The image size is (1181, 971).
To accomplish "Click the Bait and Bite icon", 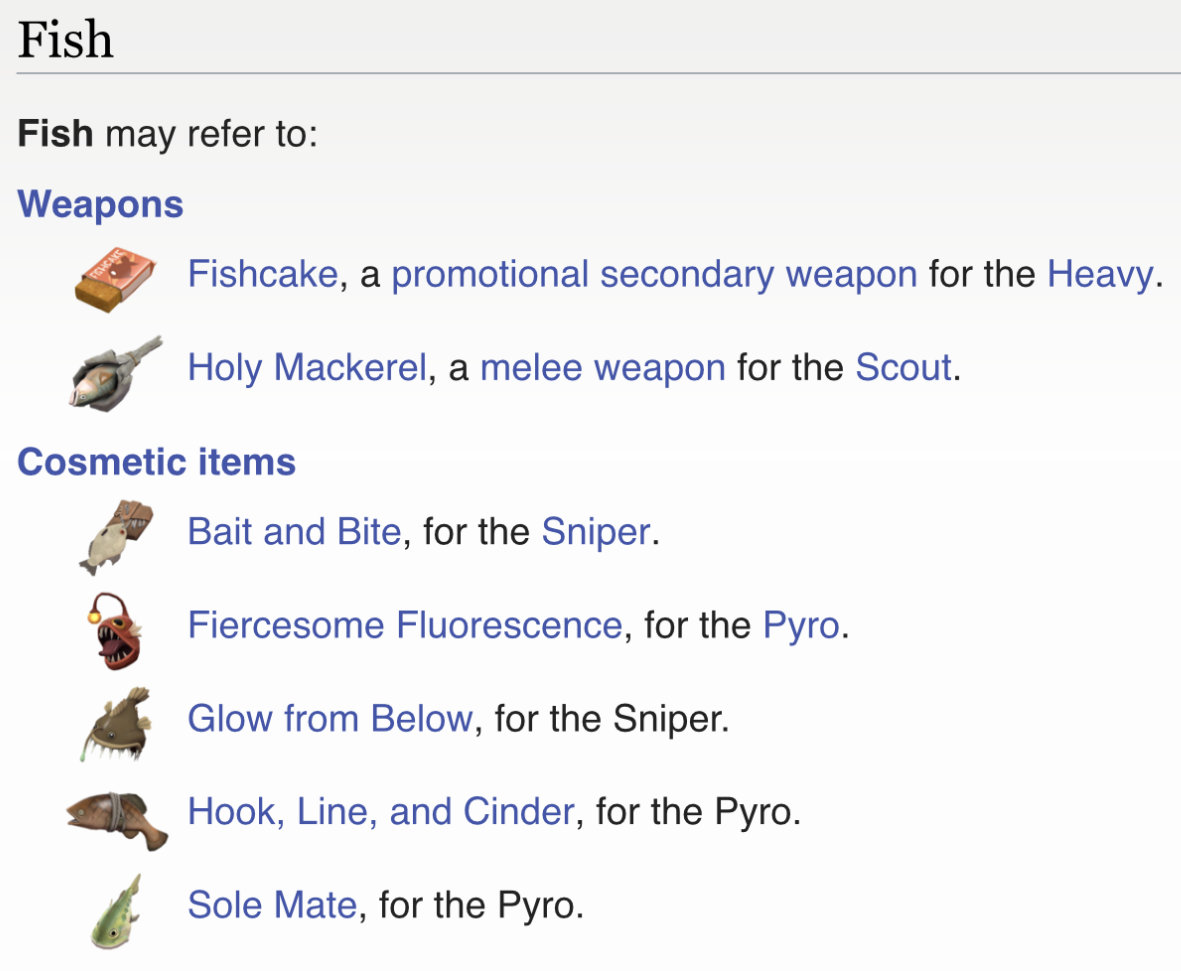I will pos(118,533).
